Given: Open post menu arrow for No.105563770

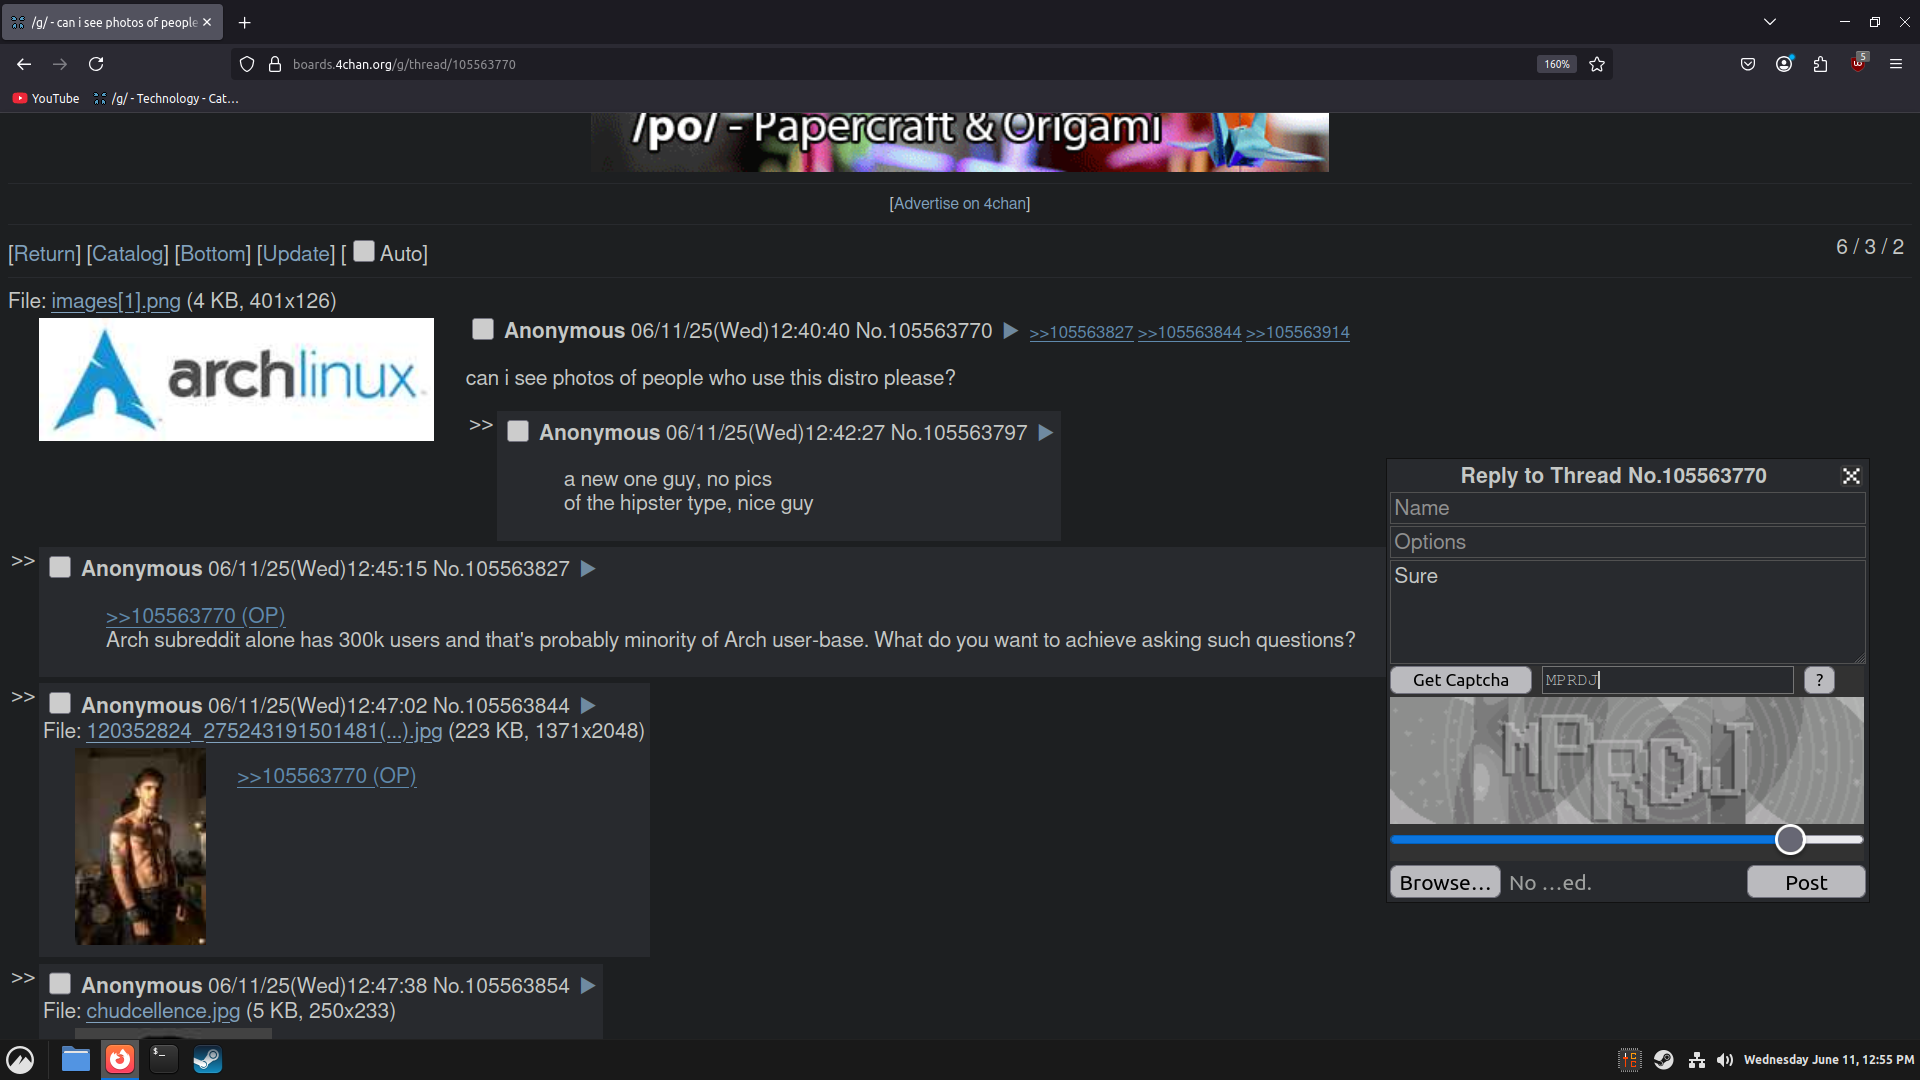Looking at the screenshot, I should point(1011,330).
